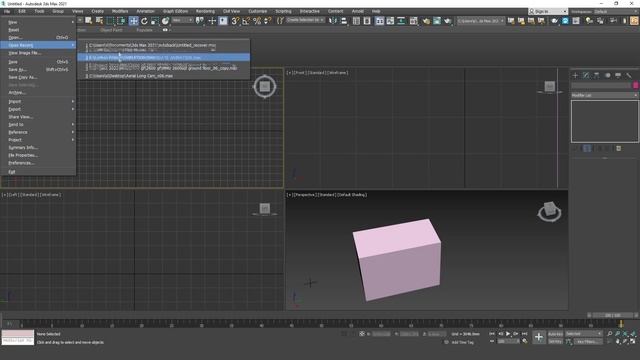The image size is (640, 360).
Task: Click the Render Production teapot icon
Action: (448, 21)
